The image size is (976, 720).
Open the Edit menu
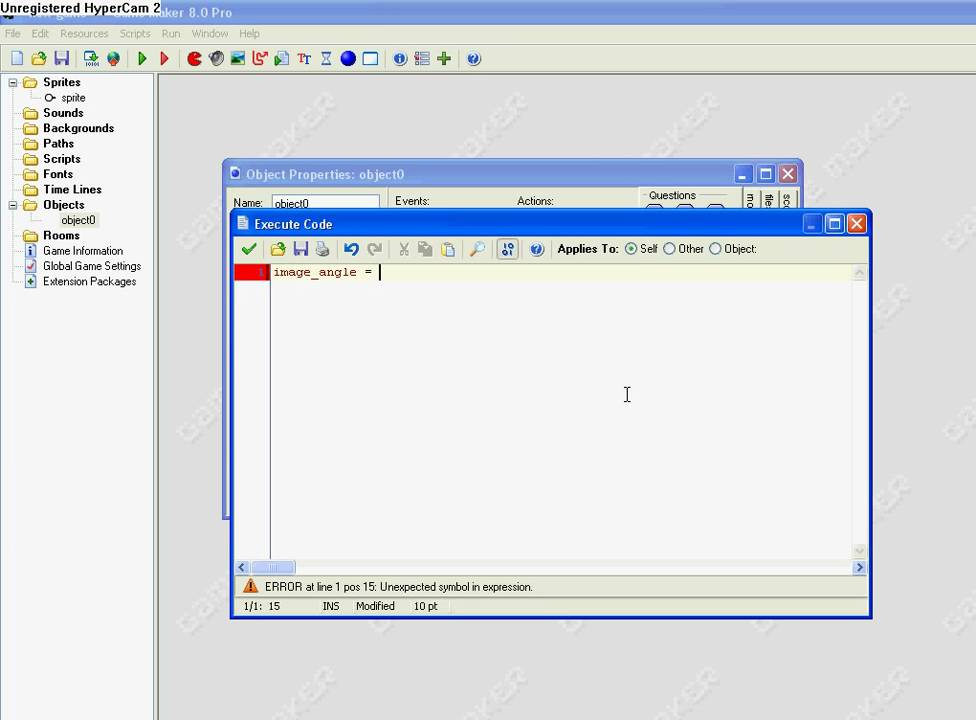40,34
